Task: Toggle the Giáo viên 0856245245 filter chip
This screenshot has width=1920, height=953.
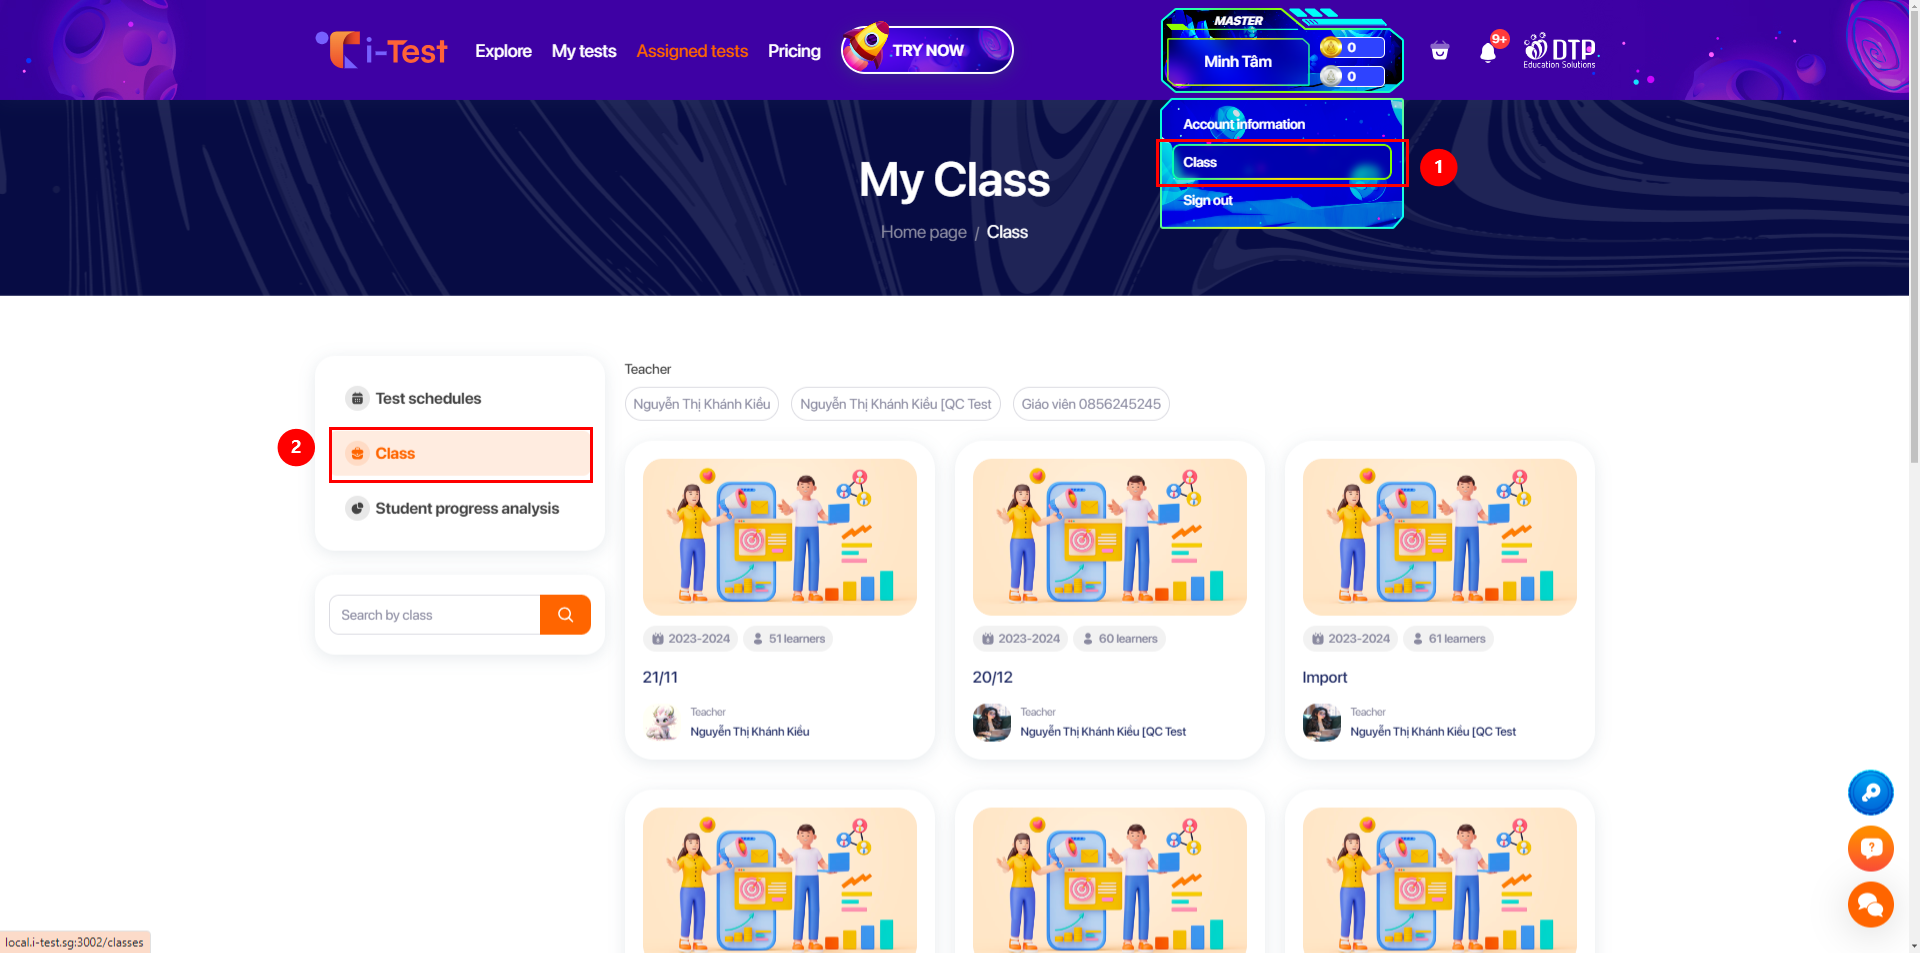Action: coord(1091,404)
